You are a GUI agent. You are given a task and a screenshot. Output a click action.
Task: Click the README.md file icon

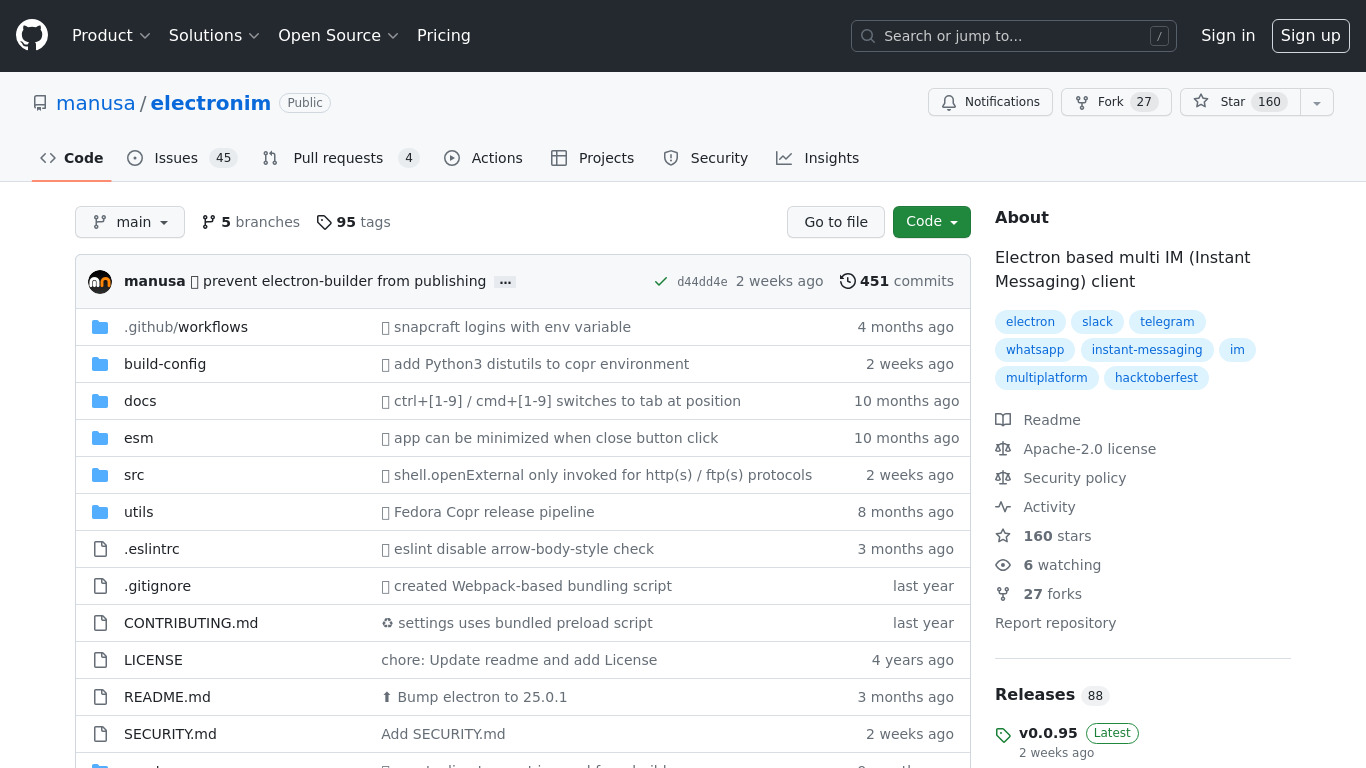click(x=100, y=697)
